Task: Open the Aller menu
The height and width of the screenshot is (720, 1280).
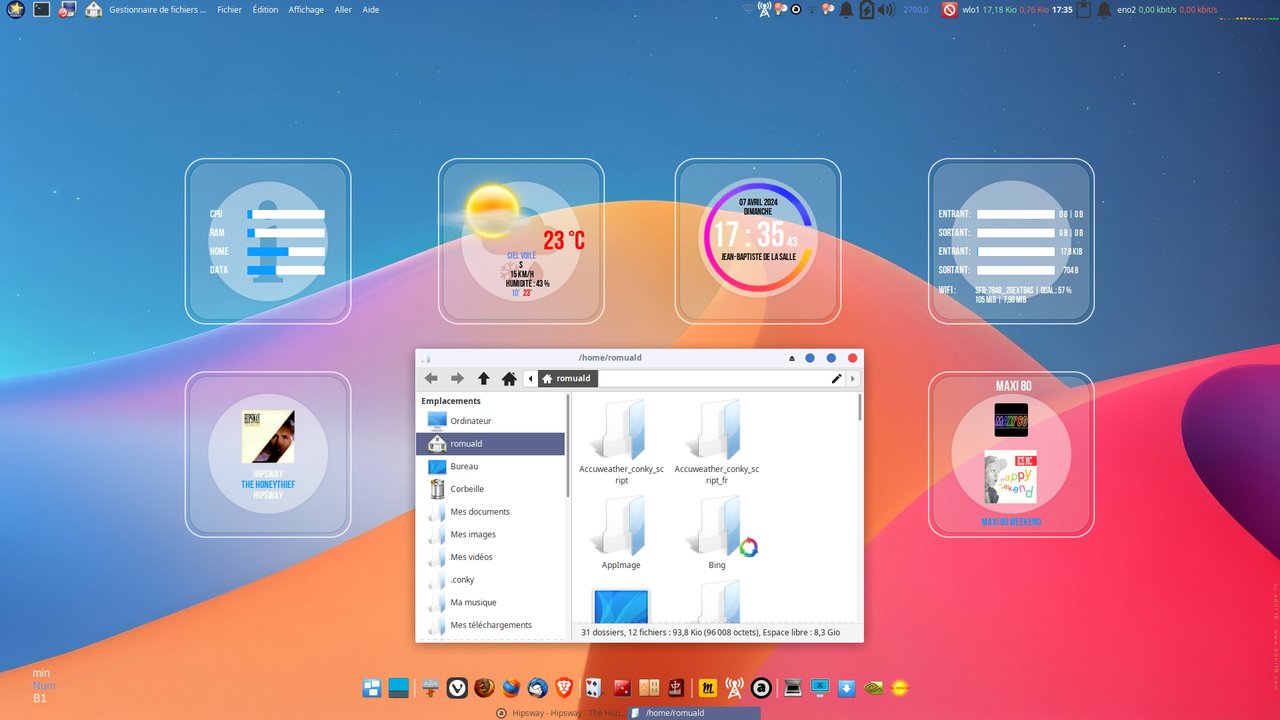Action: tap(343, 10)
